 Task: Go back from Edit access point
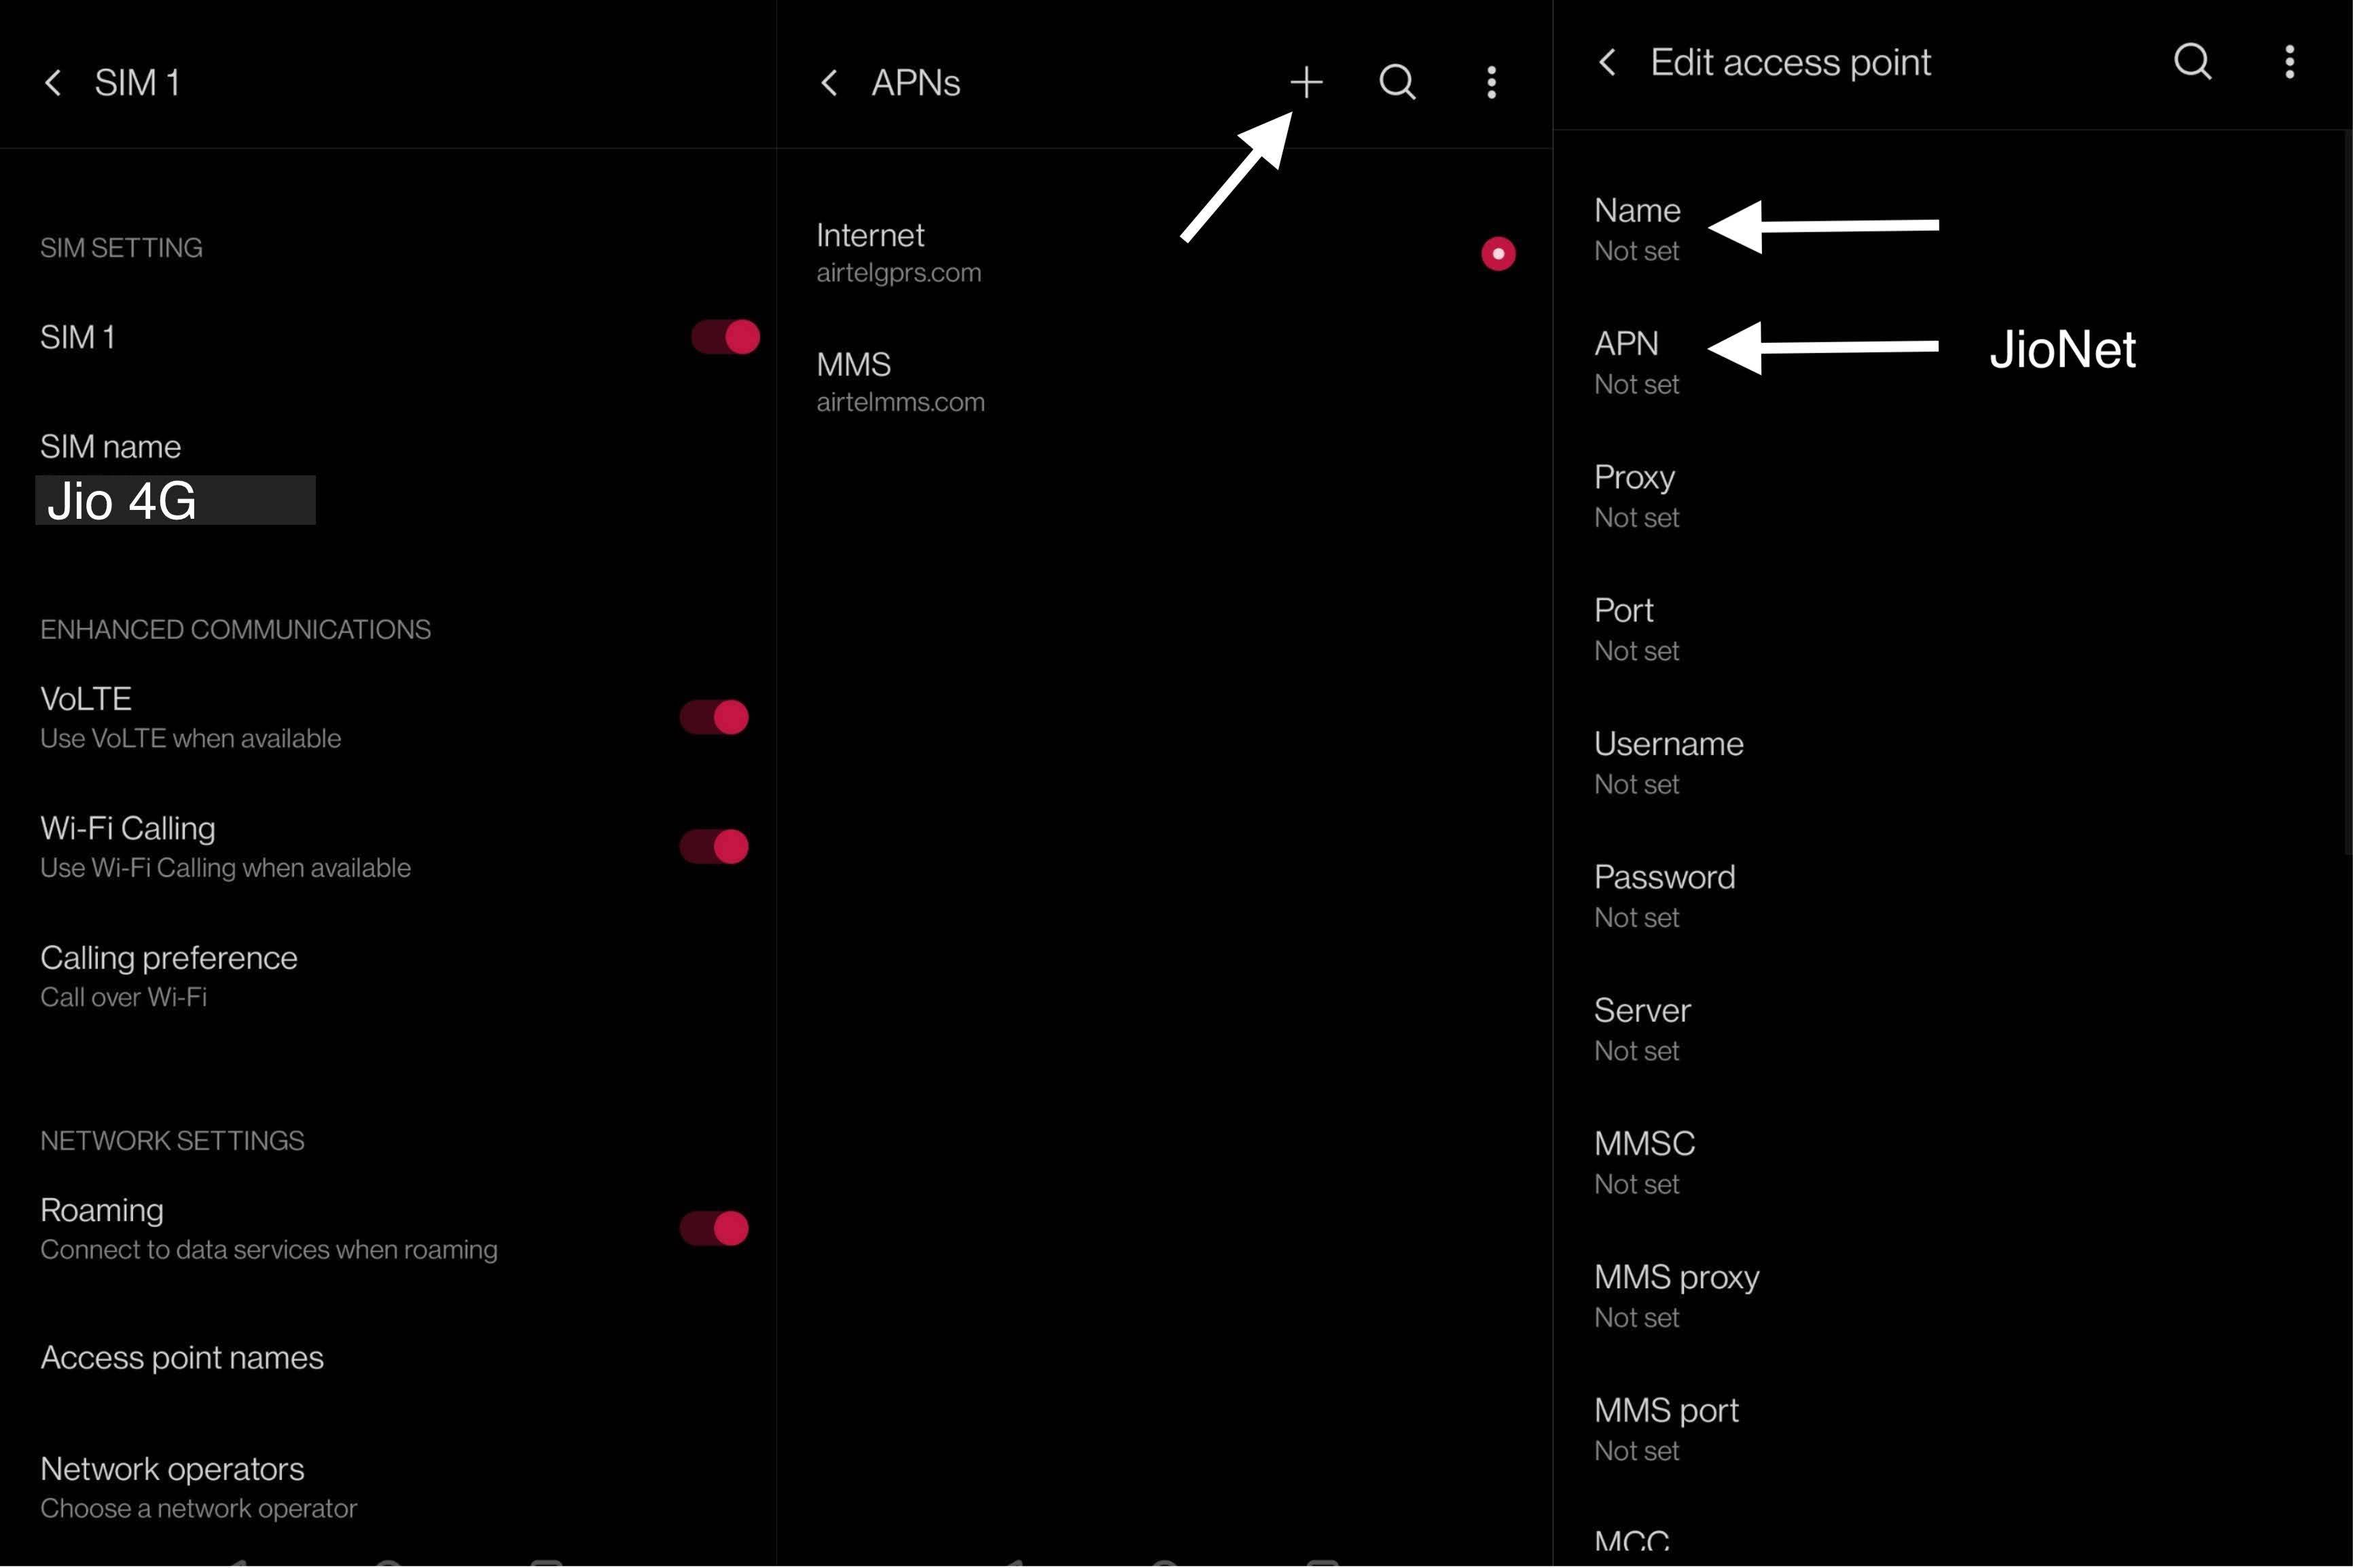tap(1607, 62)
